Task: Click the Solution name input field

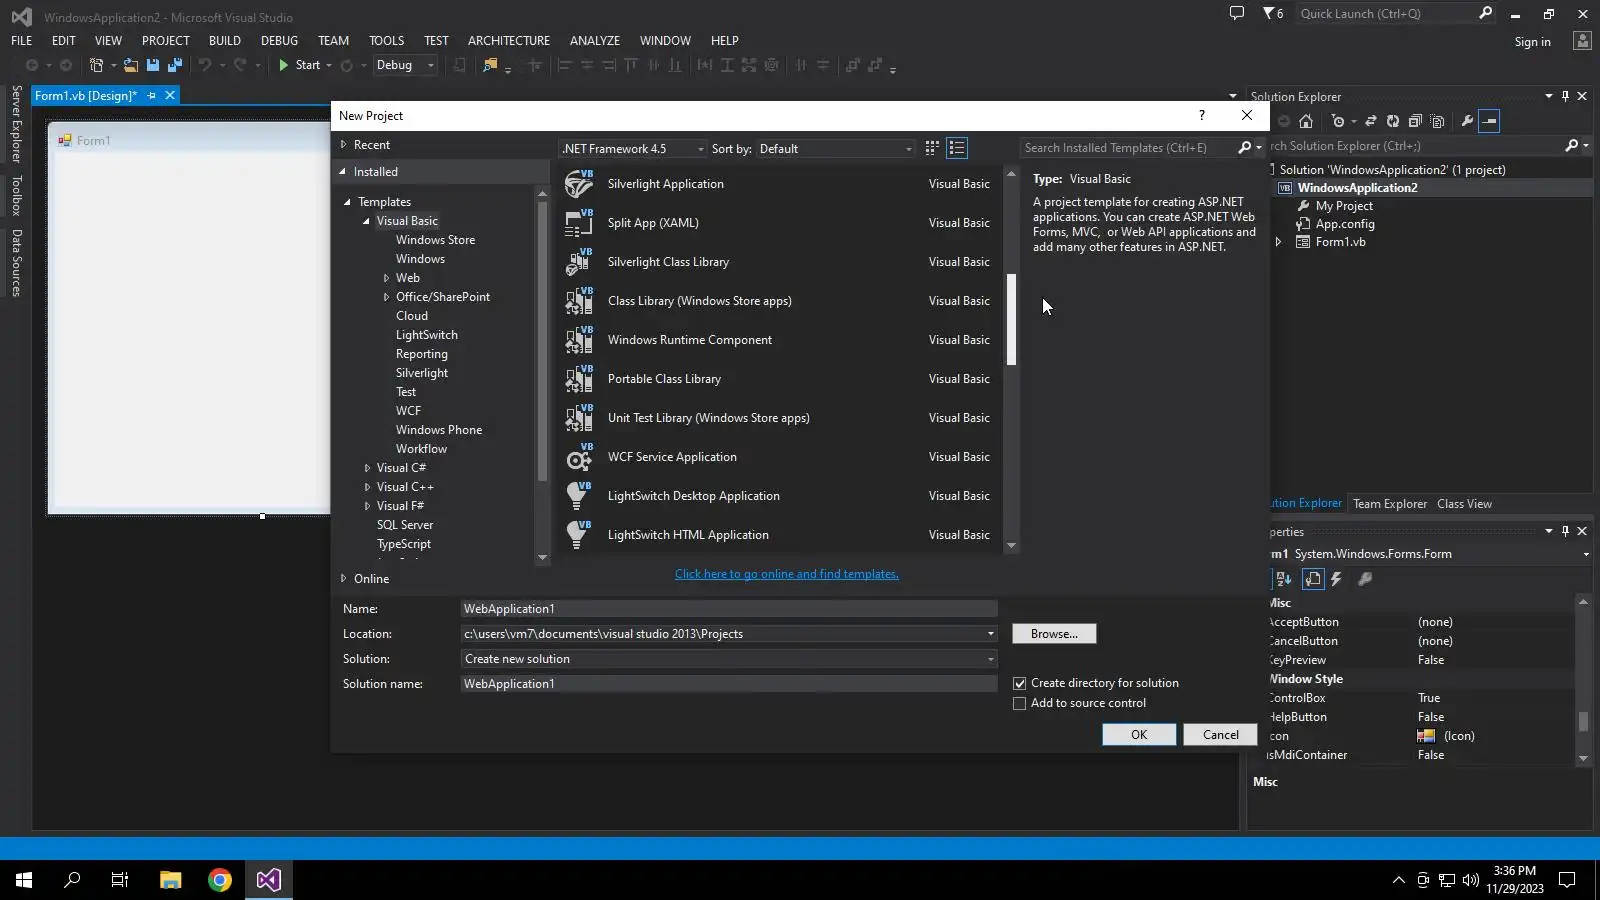Action: [729, 684]
